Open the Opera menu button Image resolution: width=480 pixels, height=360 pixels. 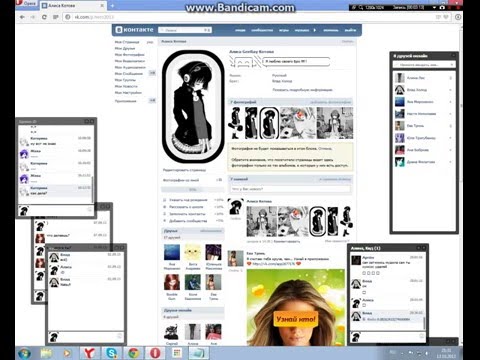tap(27, 3)
